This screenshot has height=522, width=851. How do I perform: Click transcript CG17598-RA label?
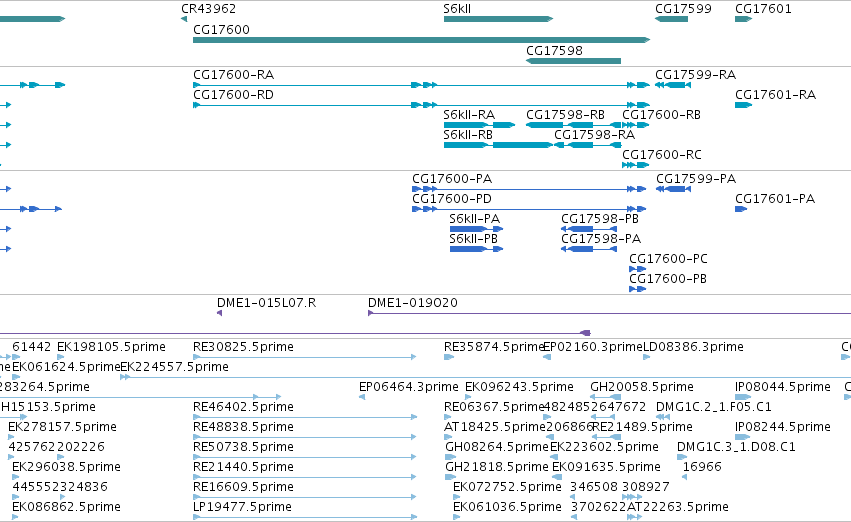[594, 135]
